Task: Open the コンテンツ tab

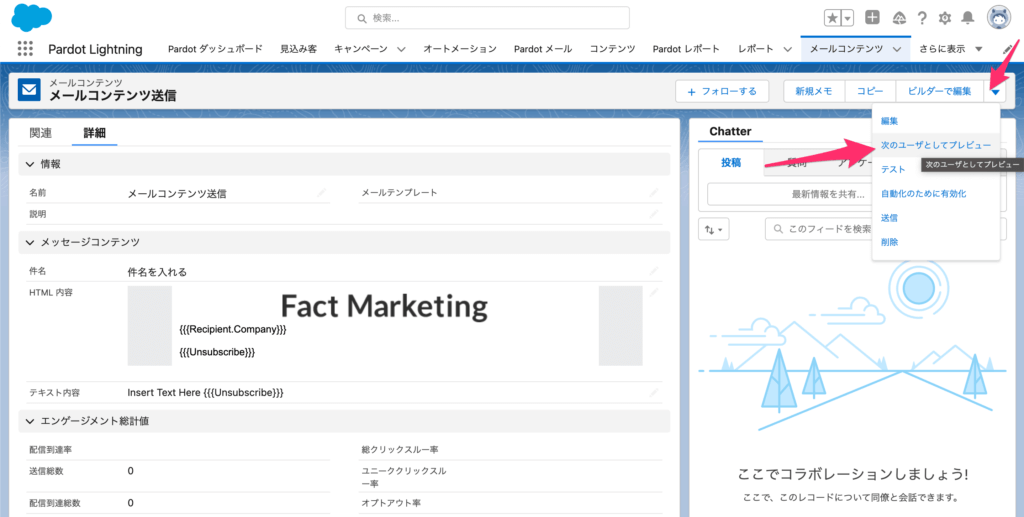Action: (x=612, y=49)
